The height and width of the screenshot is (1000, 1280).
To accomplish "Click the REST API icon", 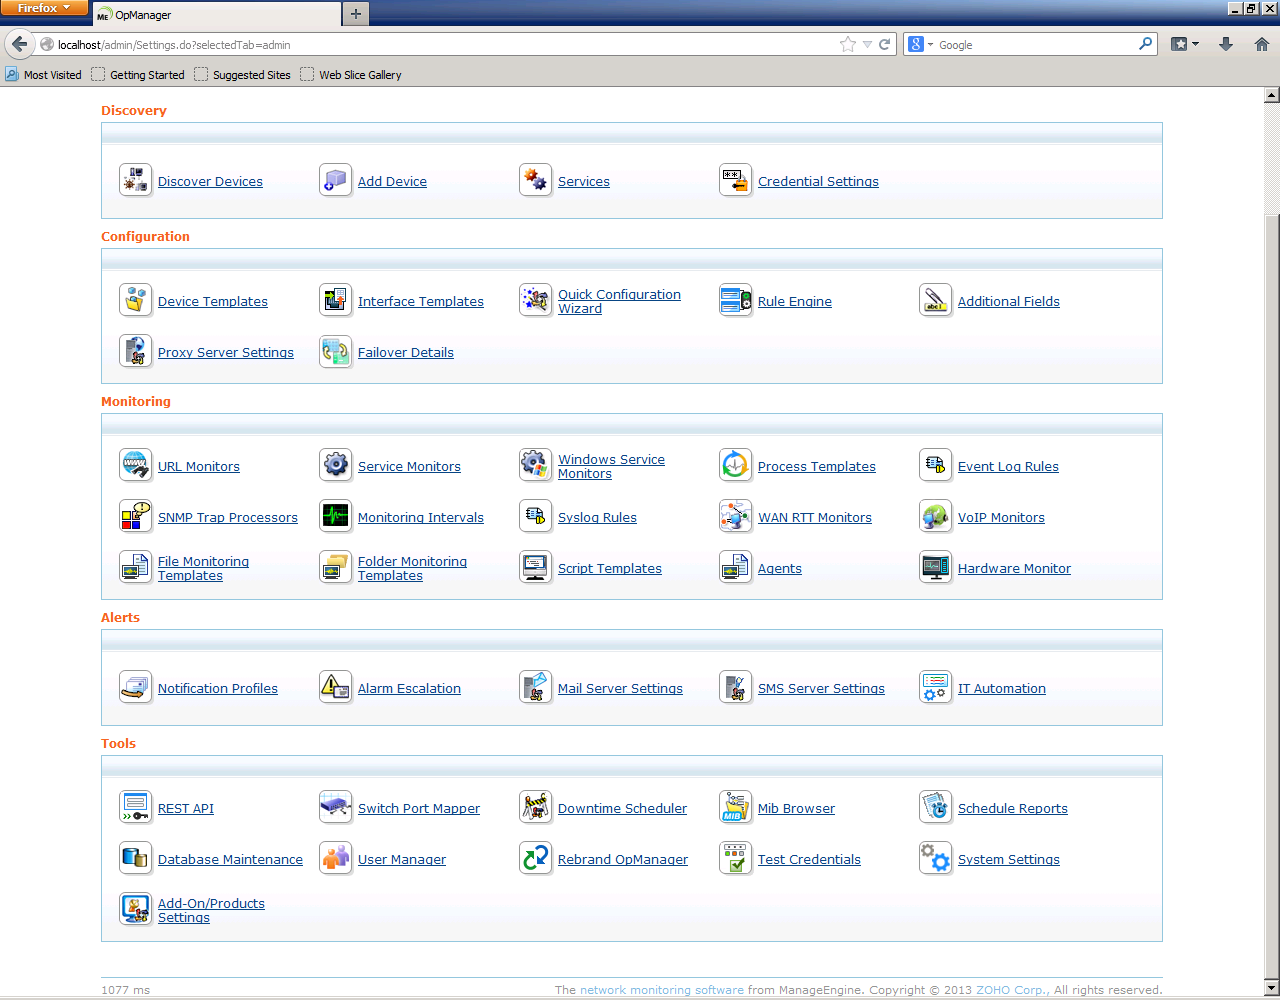I will 135,807.
